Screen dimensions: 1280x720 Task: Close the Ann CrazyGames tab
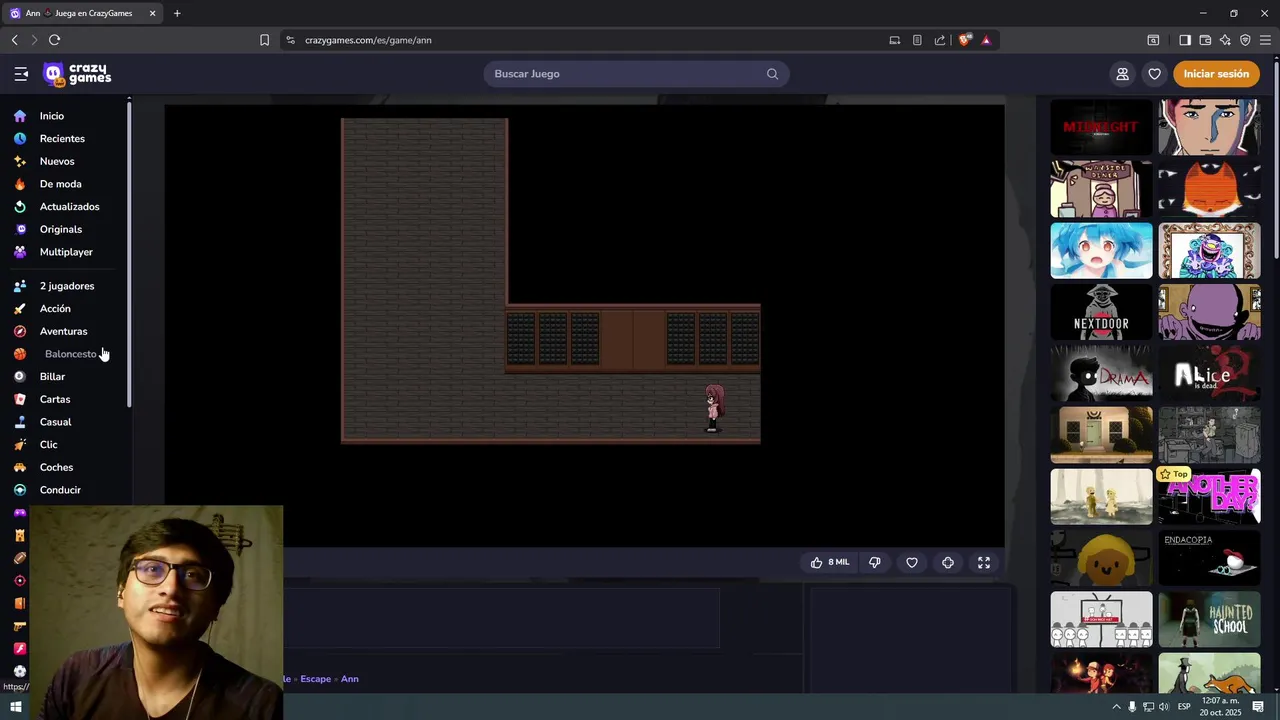click(152, 13)
